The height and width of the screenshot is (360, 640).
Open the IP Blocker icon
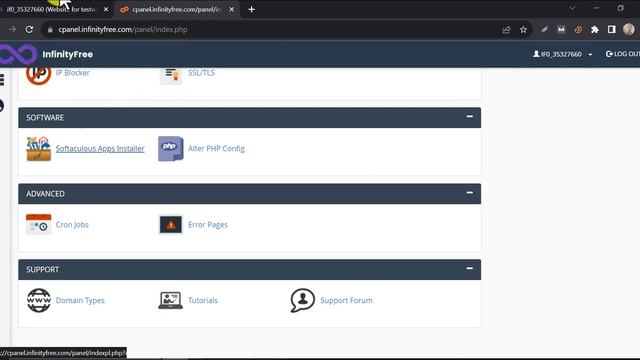(x=38, y=75)
